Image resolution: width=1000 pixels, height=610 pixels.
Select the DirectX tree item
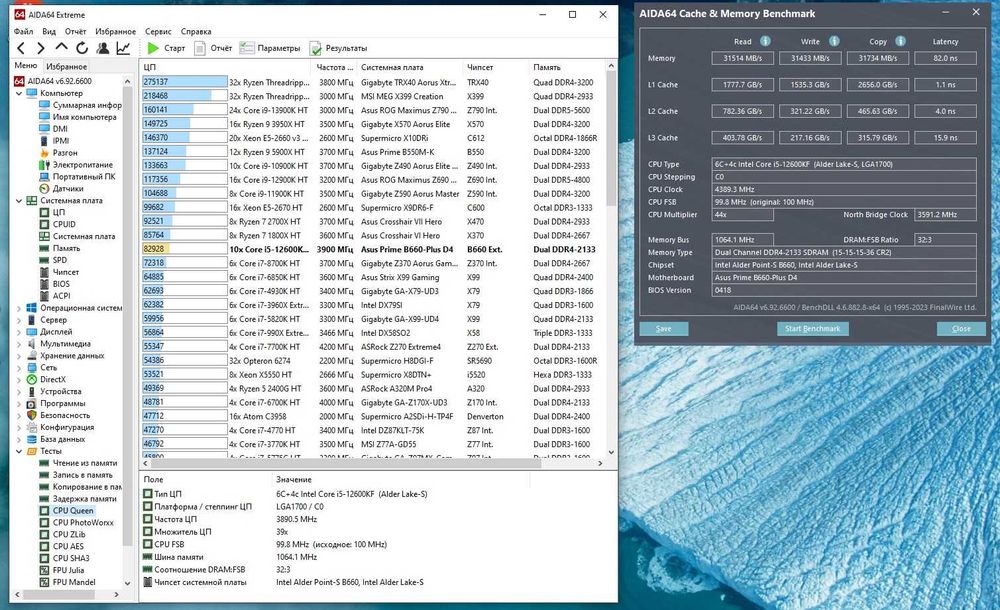pyautogui.click(x=47, y=380)
